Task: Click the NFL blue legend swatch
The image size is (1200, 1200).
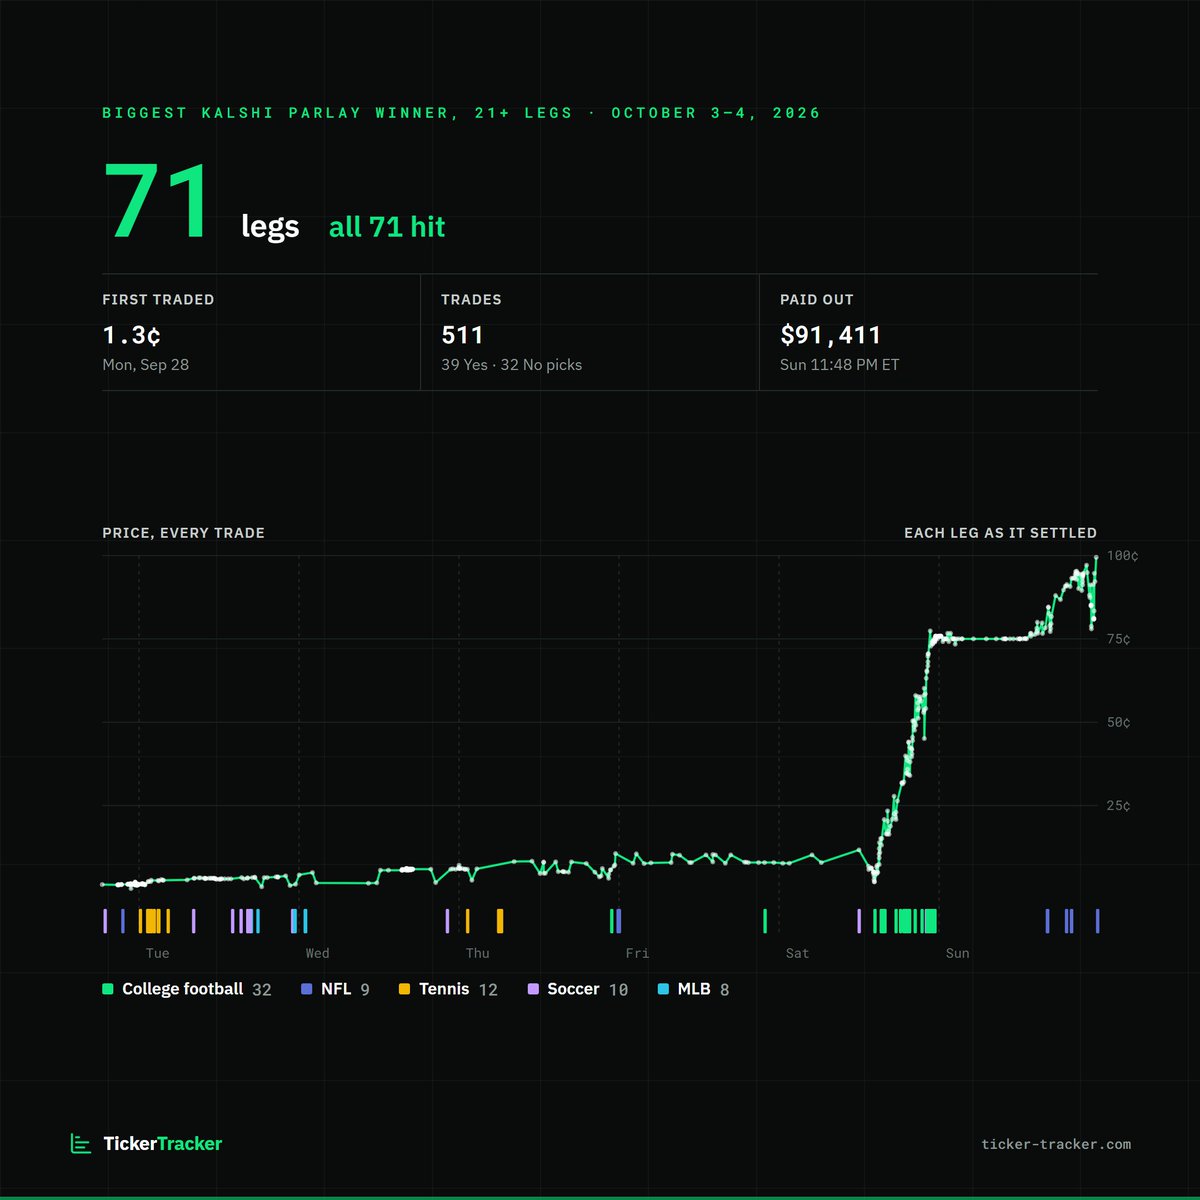Action: tap(307, 989)
